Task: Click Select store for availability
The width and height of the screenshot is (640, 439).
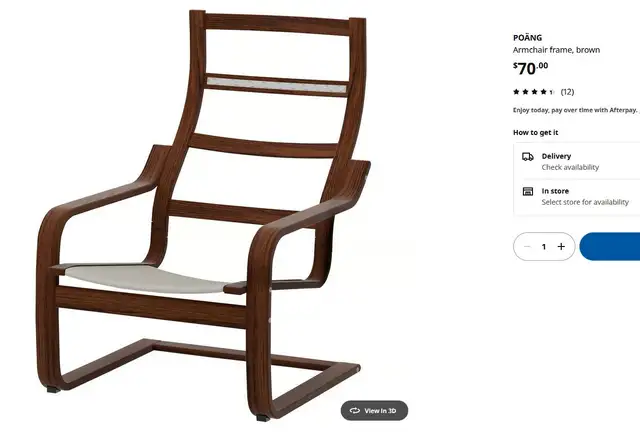Action: 585,202
